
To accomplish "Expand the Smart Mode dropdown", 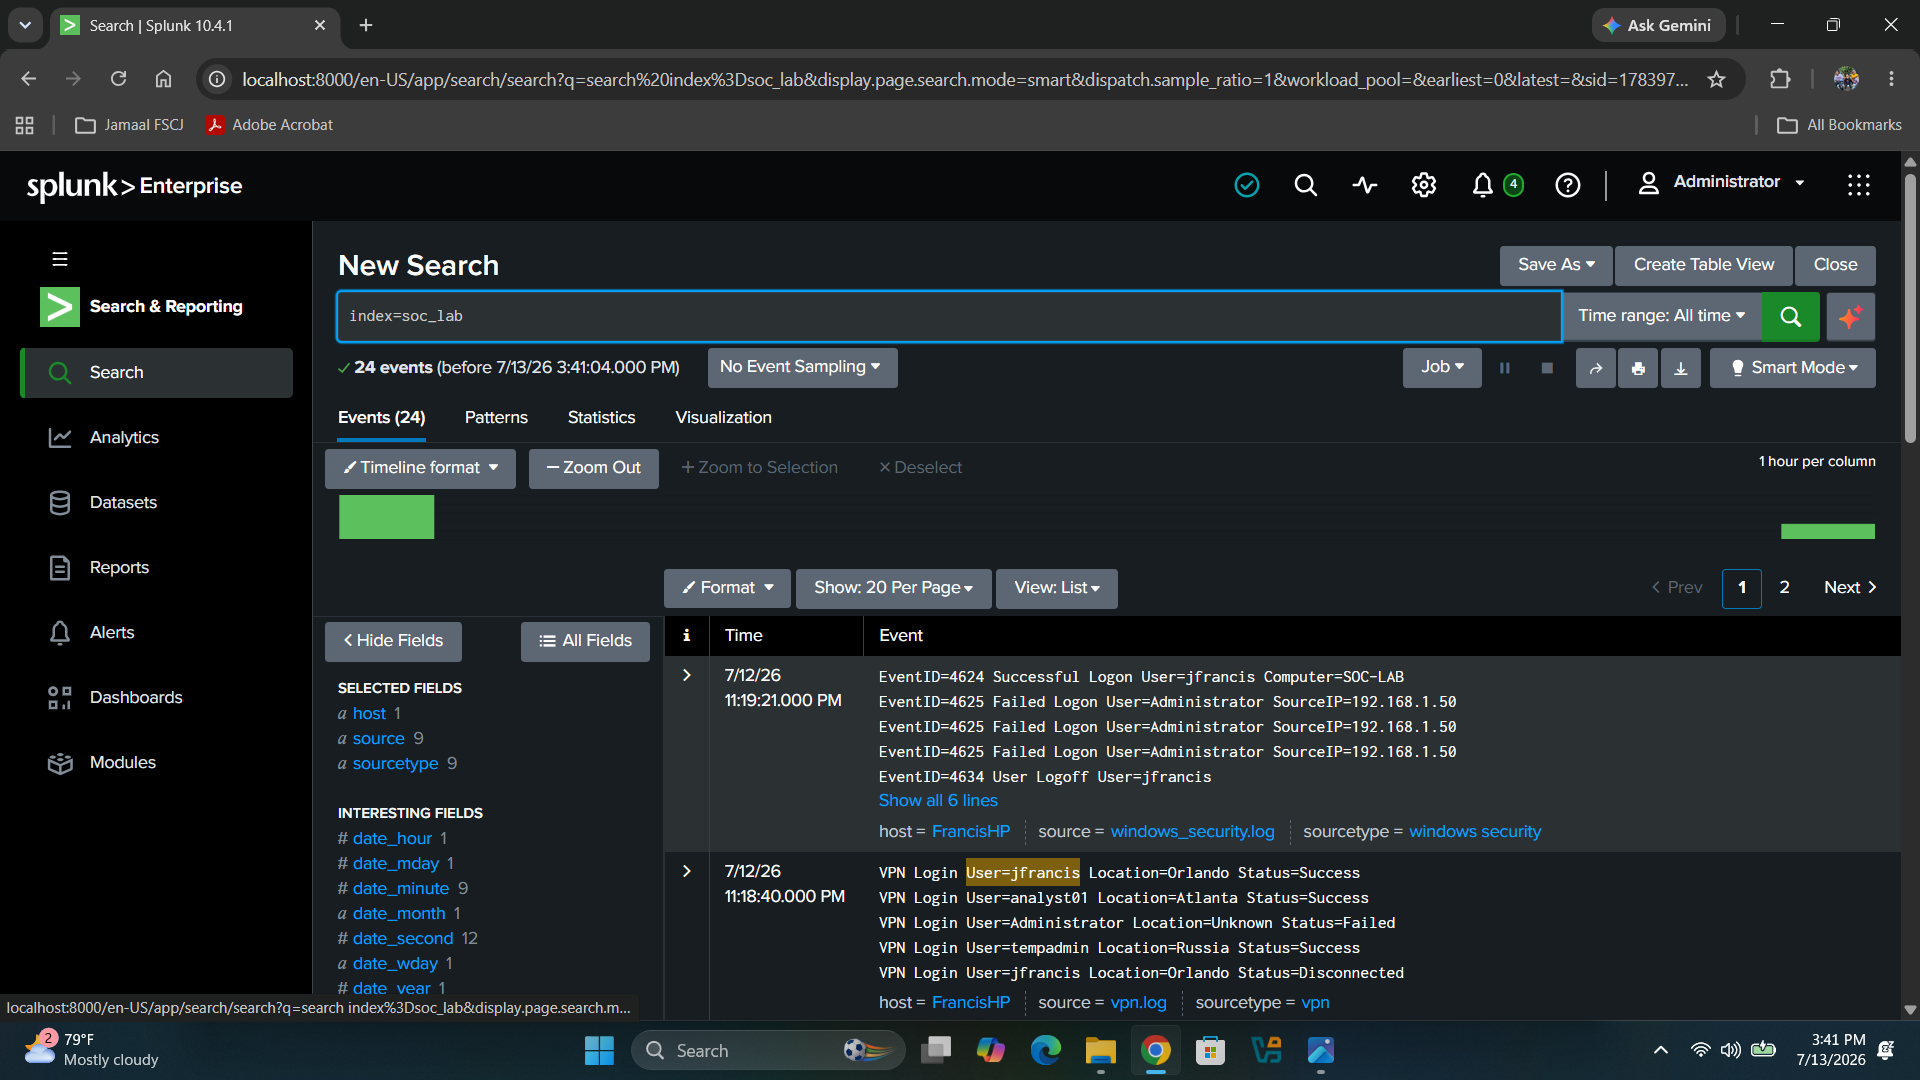I will [1793, 368].
